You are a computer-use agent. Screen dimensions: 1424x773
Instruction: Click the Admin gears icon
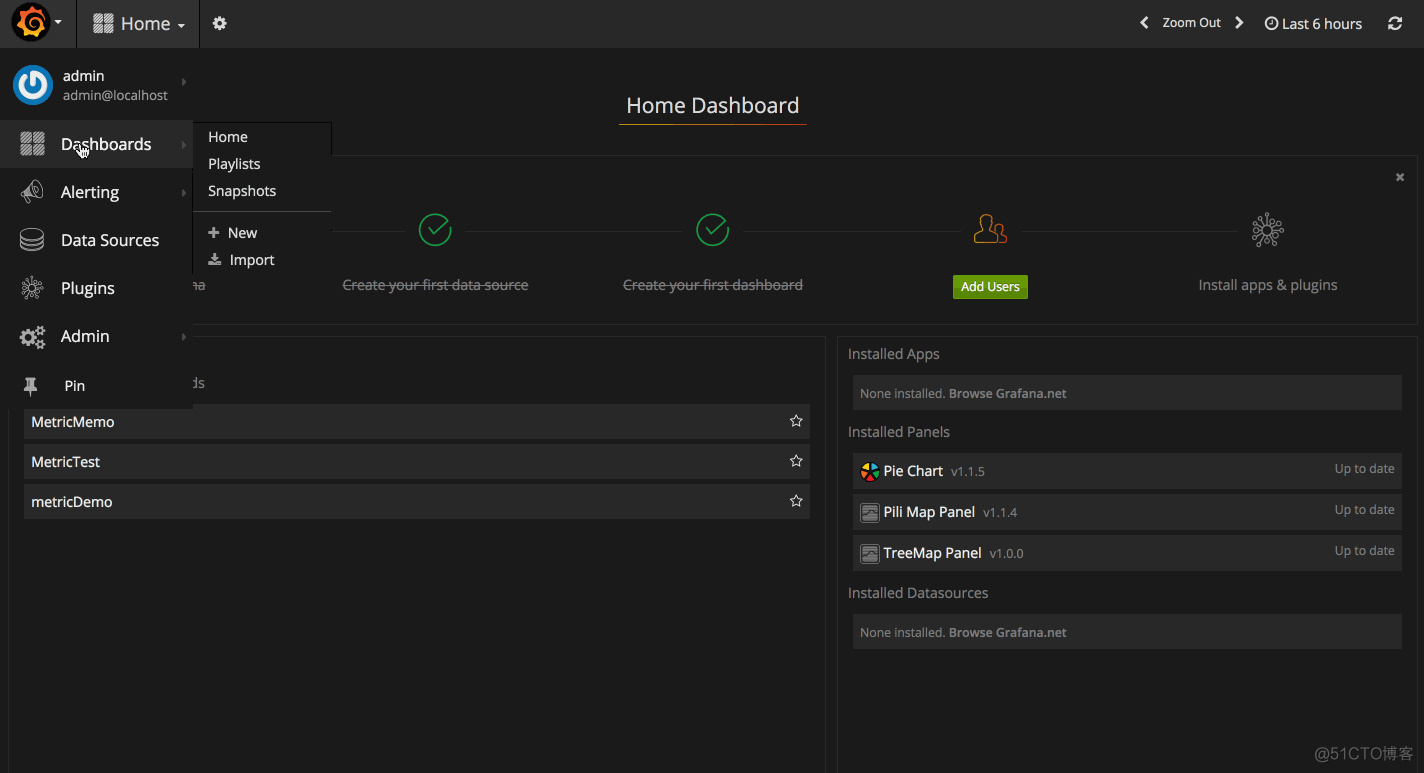(33, 337)
